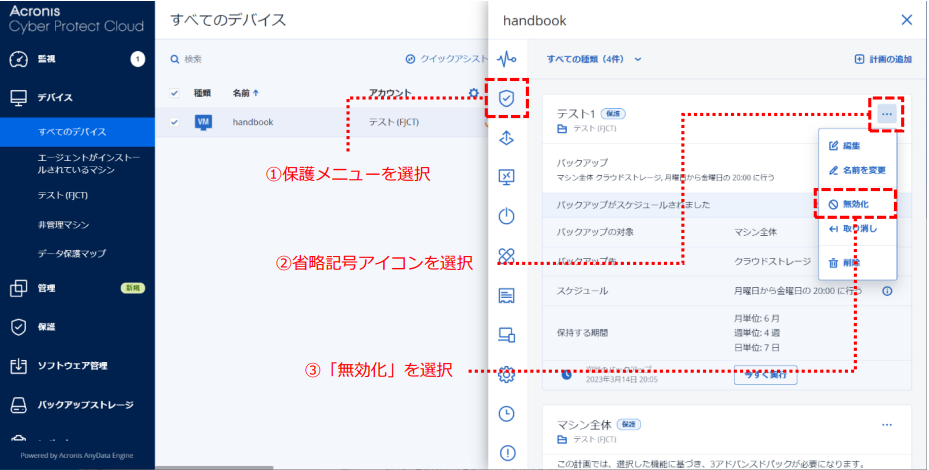Image resolution: width=929 pixels, height=470 pixels.
Task: Expand the すべての種類 (4件) filter dropdown
Action: 594,59
